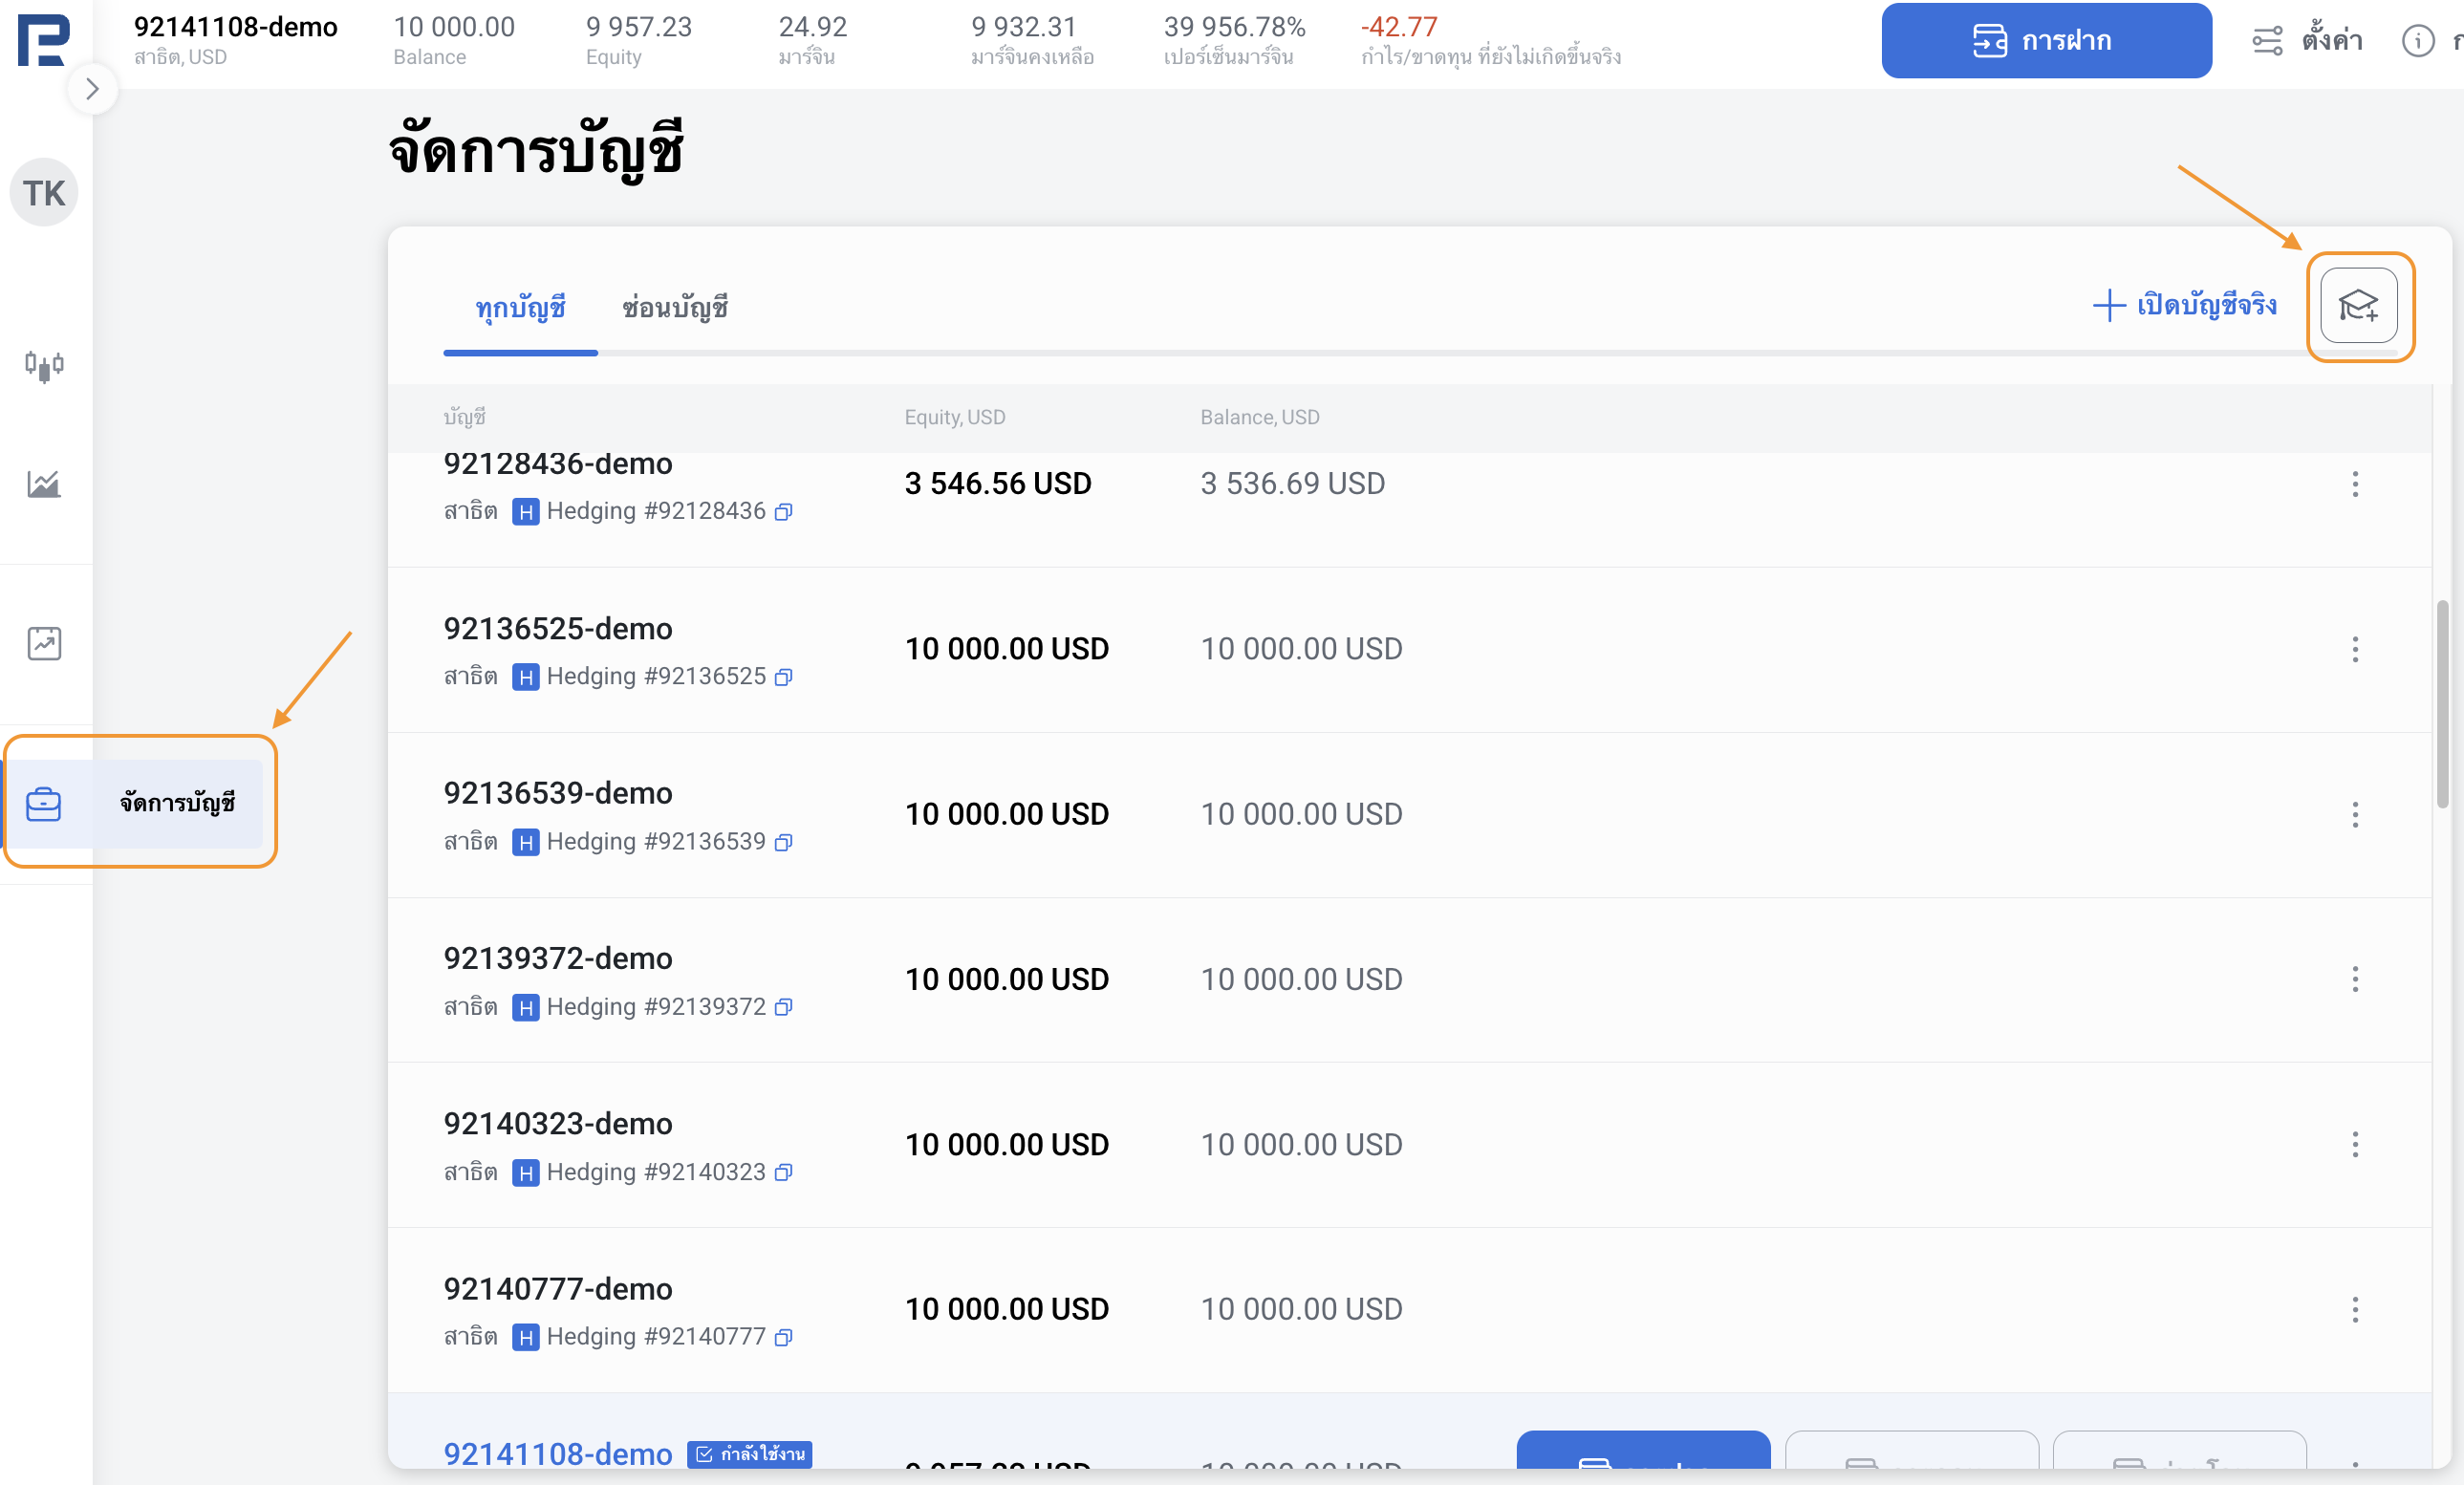Click the framed chart icon in sidebar
This screenshot has width=2464, height=1485.
pyautogui.click(x=44, y=643)
